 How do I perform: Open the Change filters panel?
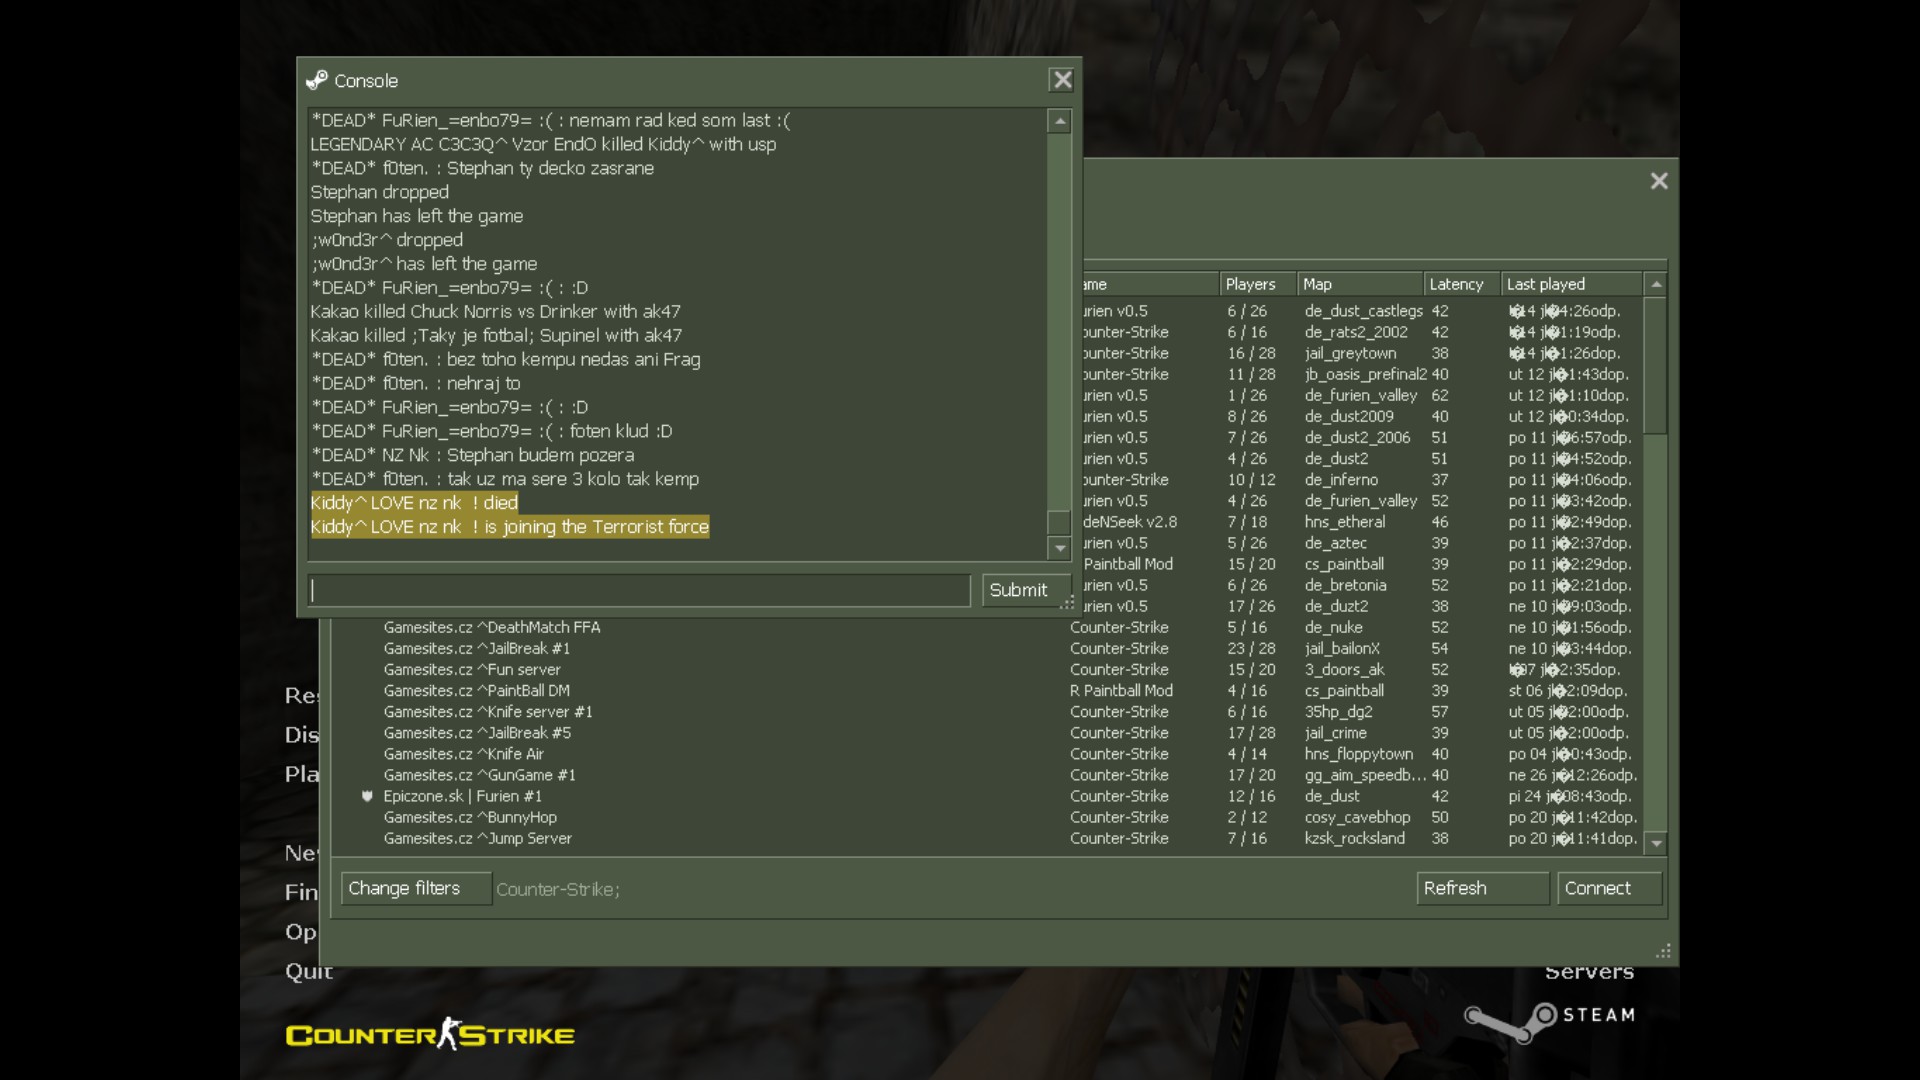click(415, 888)
